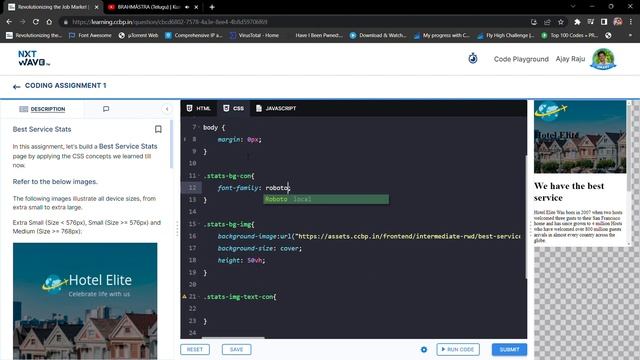Click the Save button
640x360 pixels.
(x=236, y=349)
